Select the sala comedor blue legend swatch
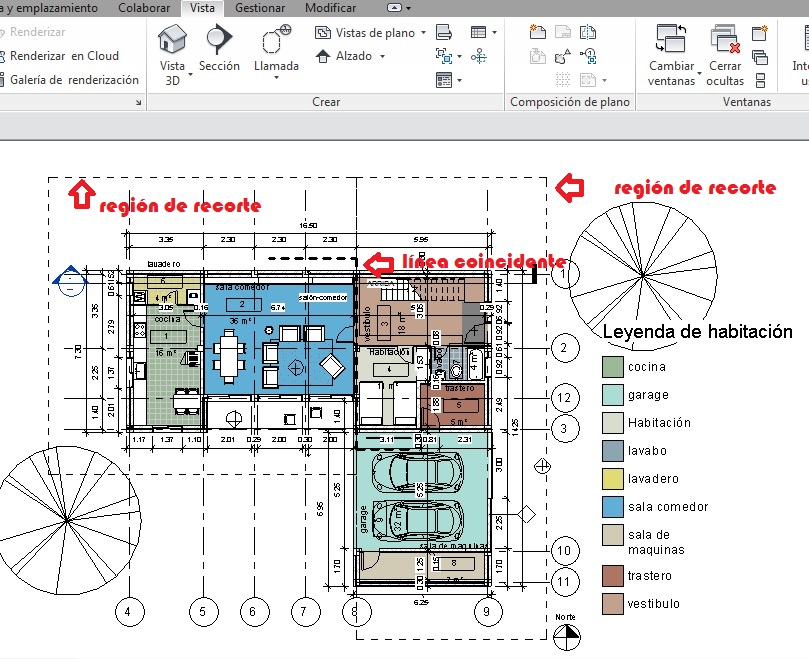The height and width of the screenshot is (659, 809). click(612, 506)
